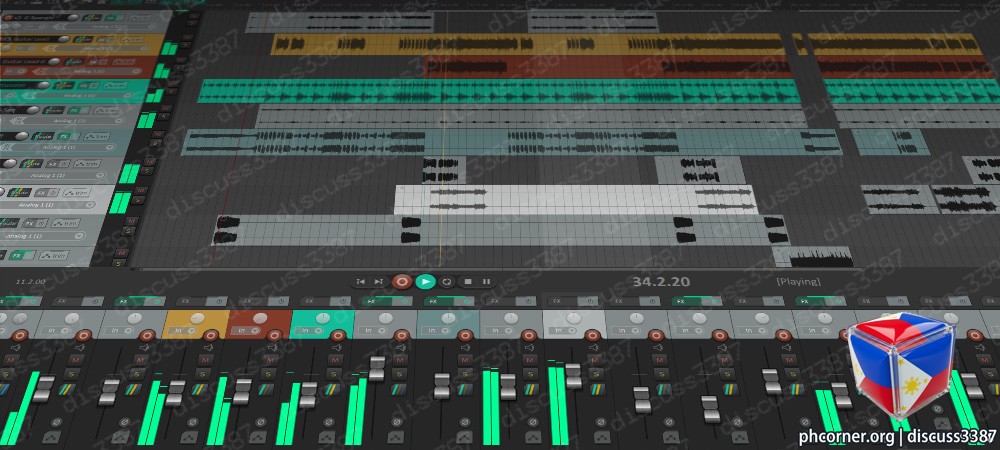Open envelope icon on orange mixer strip
The width and height of the screenshot is (1000, 450).
(189, 437)
